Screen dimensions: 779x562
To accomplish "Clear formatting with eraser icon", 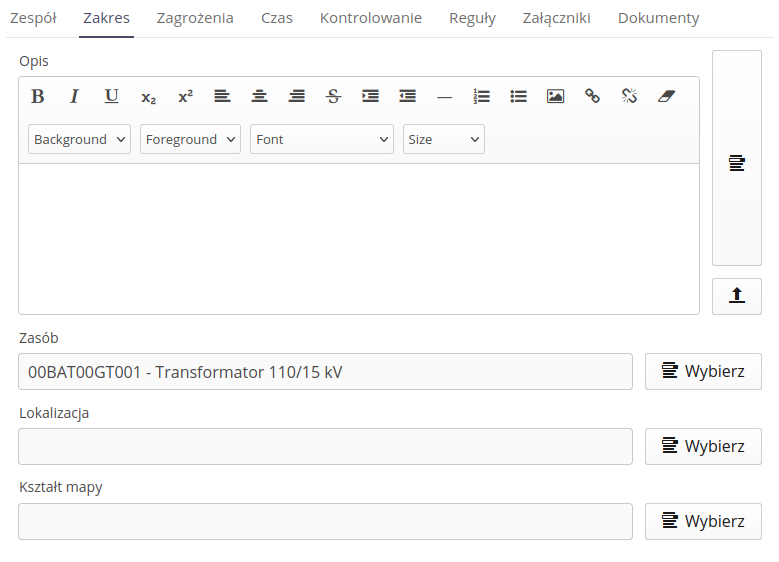I will pyautogui.click(x=667, y=96).
